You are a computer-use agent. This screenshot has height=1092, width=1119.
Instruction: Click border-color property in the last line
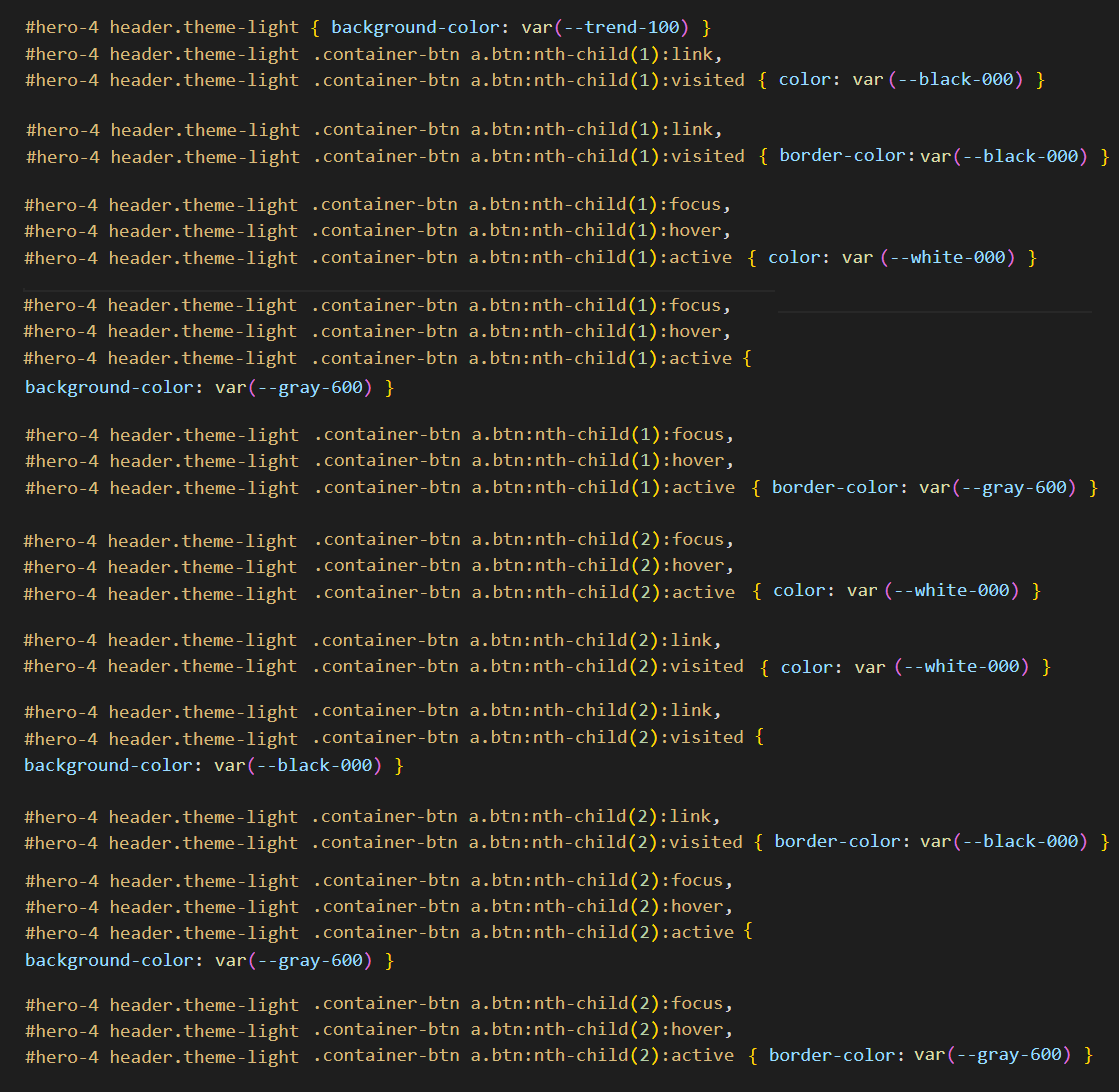(832, 1055)
